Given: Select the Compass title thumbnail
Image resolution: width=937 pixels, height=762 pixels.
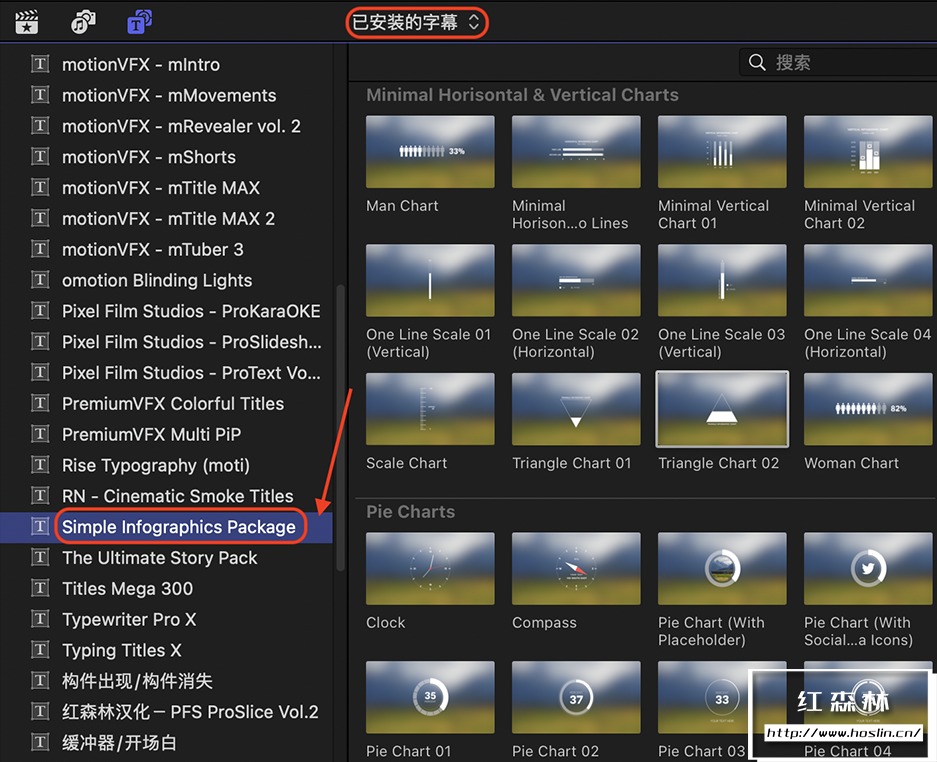Looking at the screenshot, I should click(576, 568).
